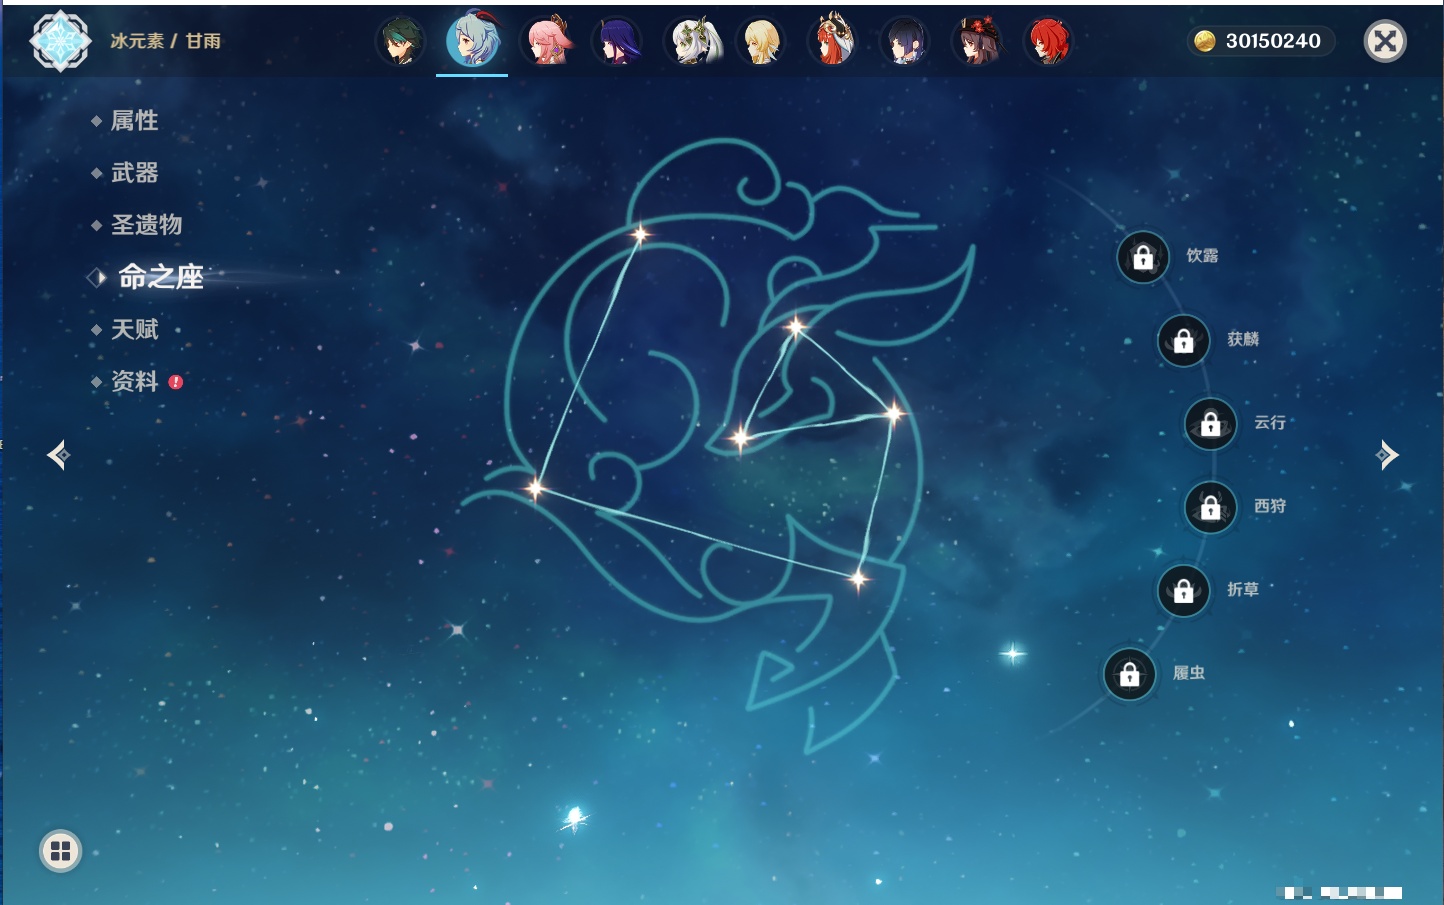
Task: Open the locked 西狩 constellation node
Action: pyautogui.click(x=1211, y=508)
